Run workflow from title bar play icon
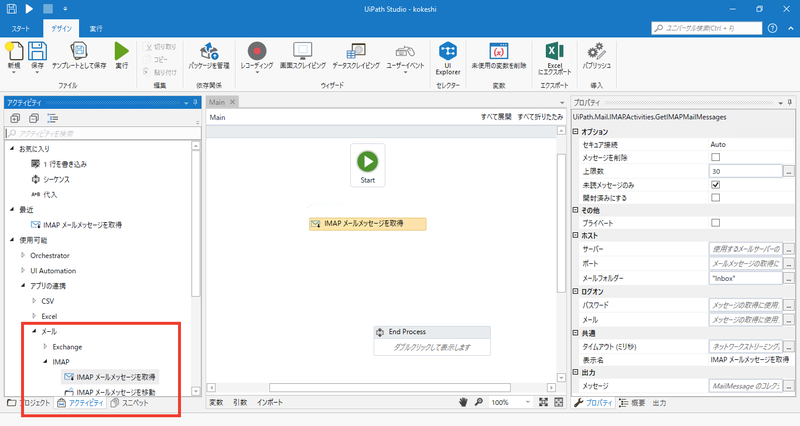Image resolution: width=800 pixels, height=426 pixels. point(30,9)
